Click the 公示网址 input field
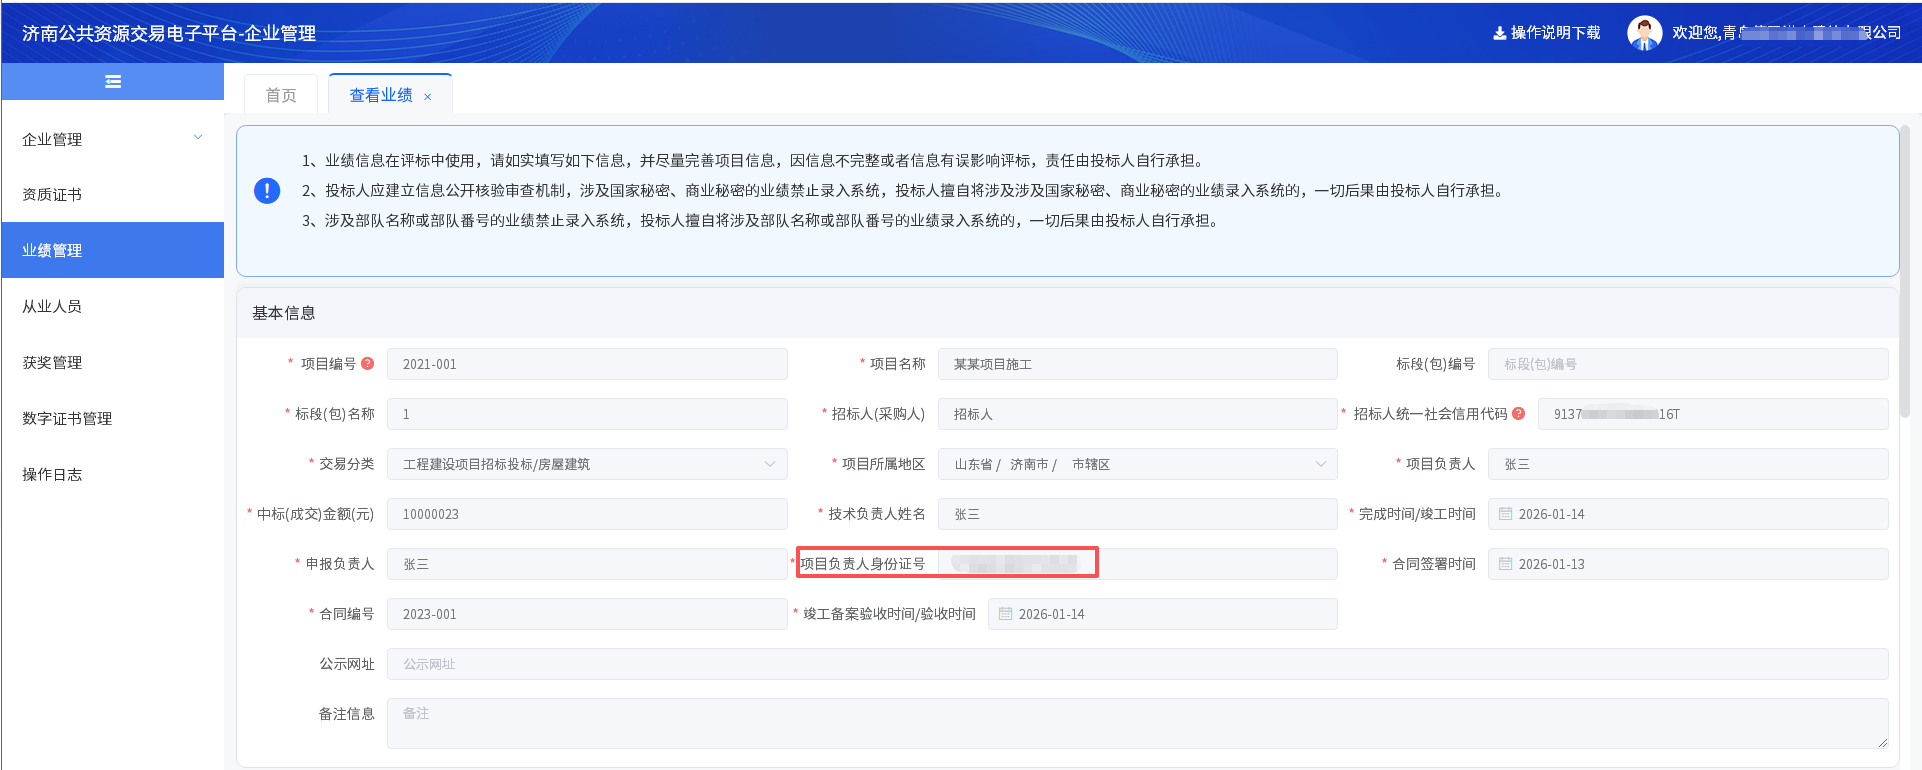1922x770 pixels. pos(1136,664)
